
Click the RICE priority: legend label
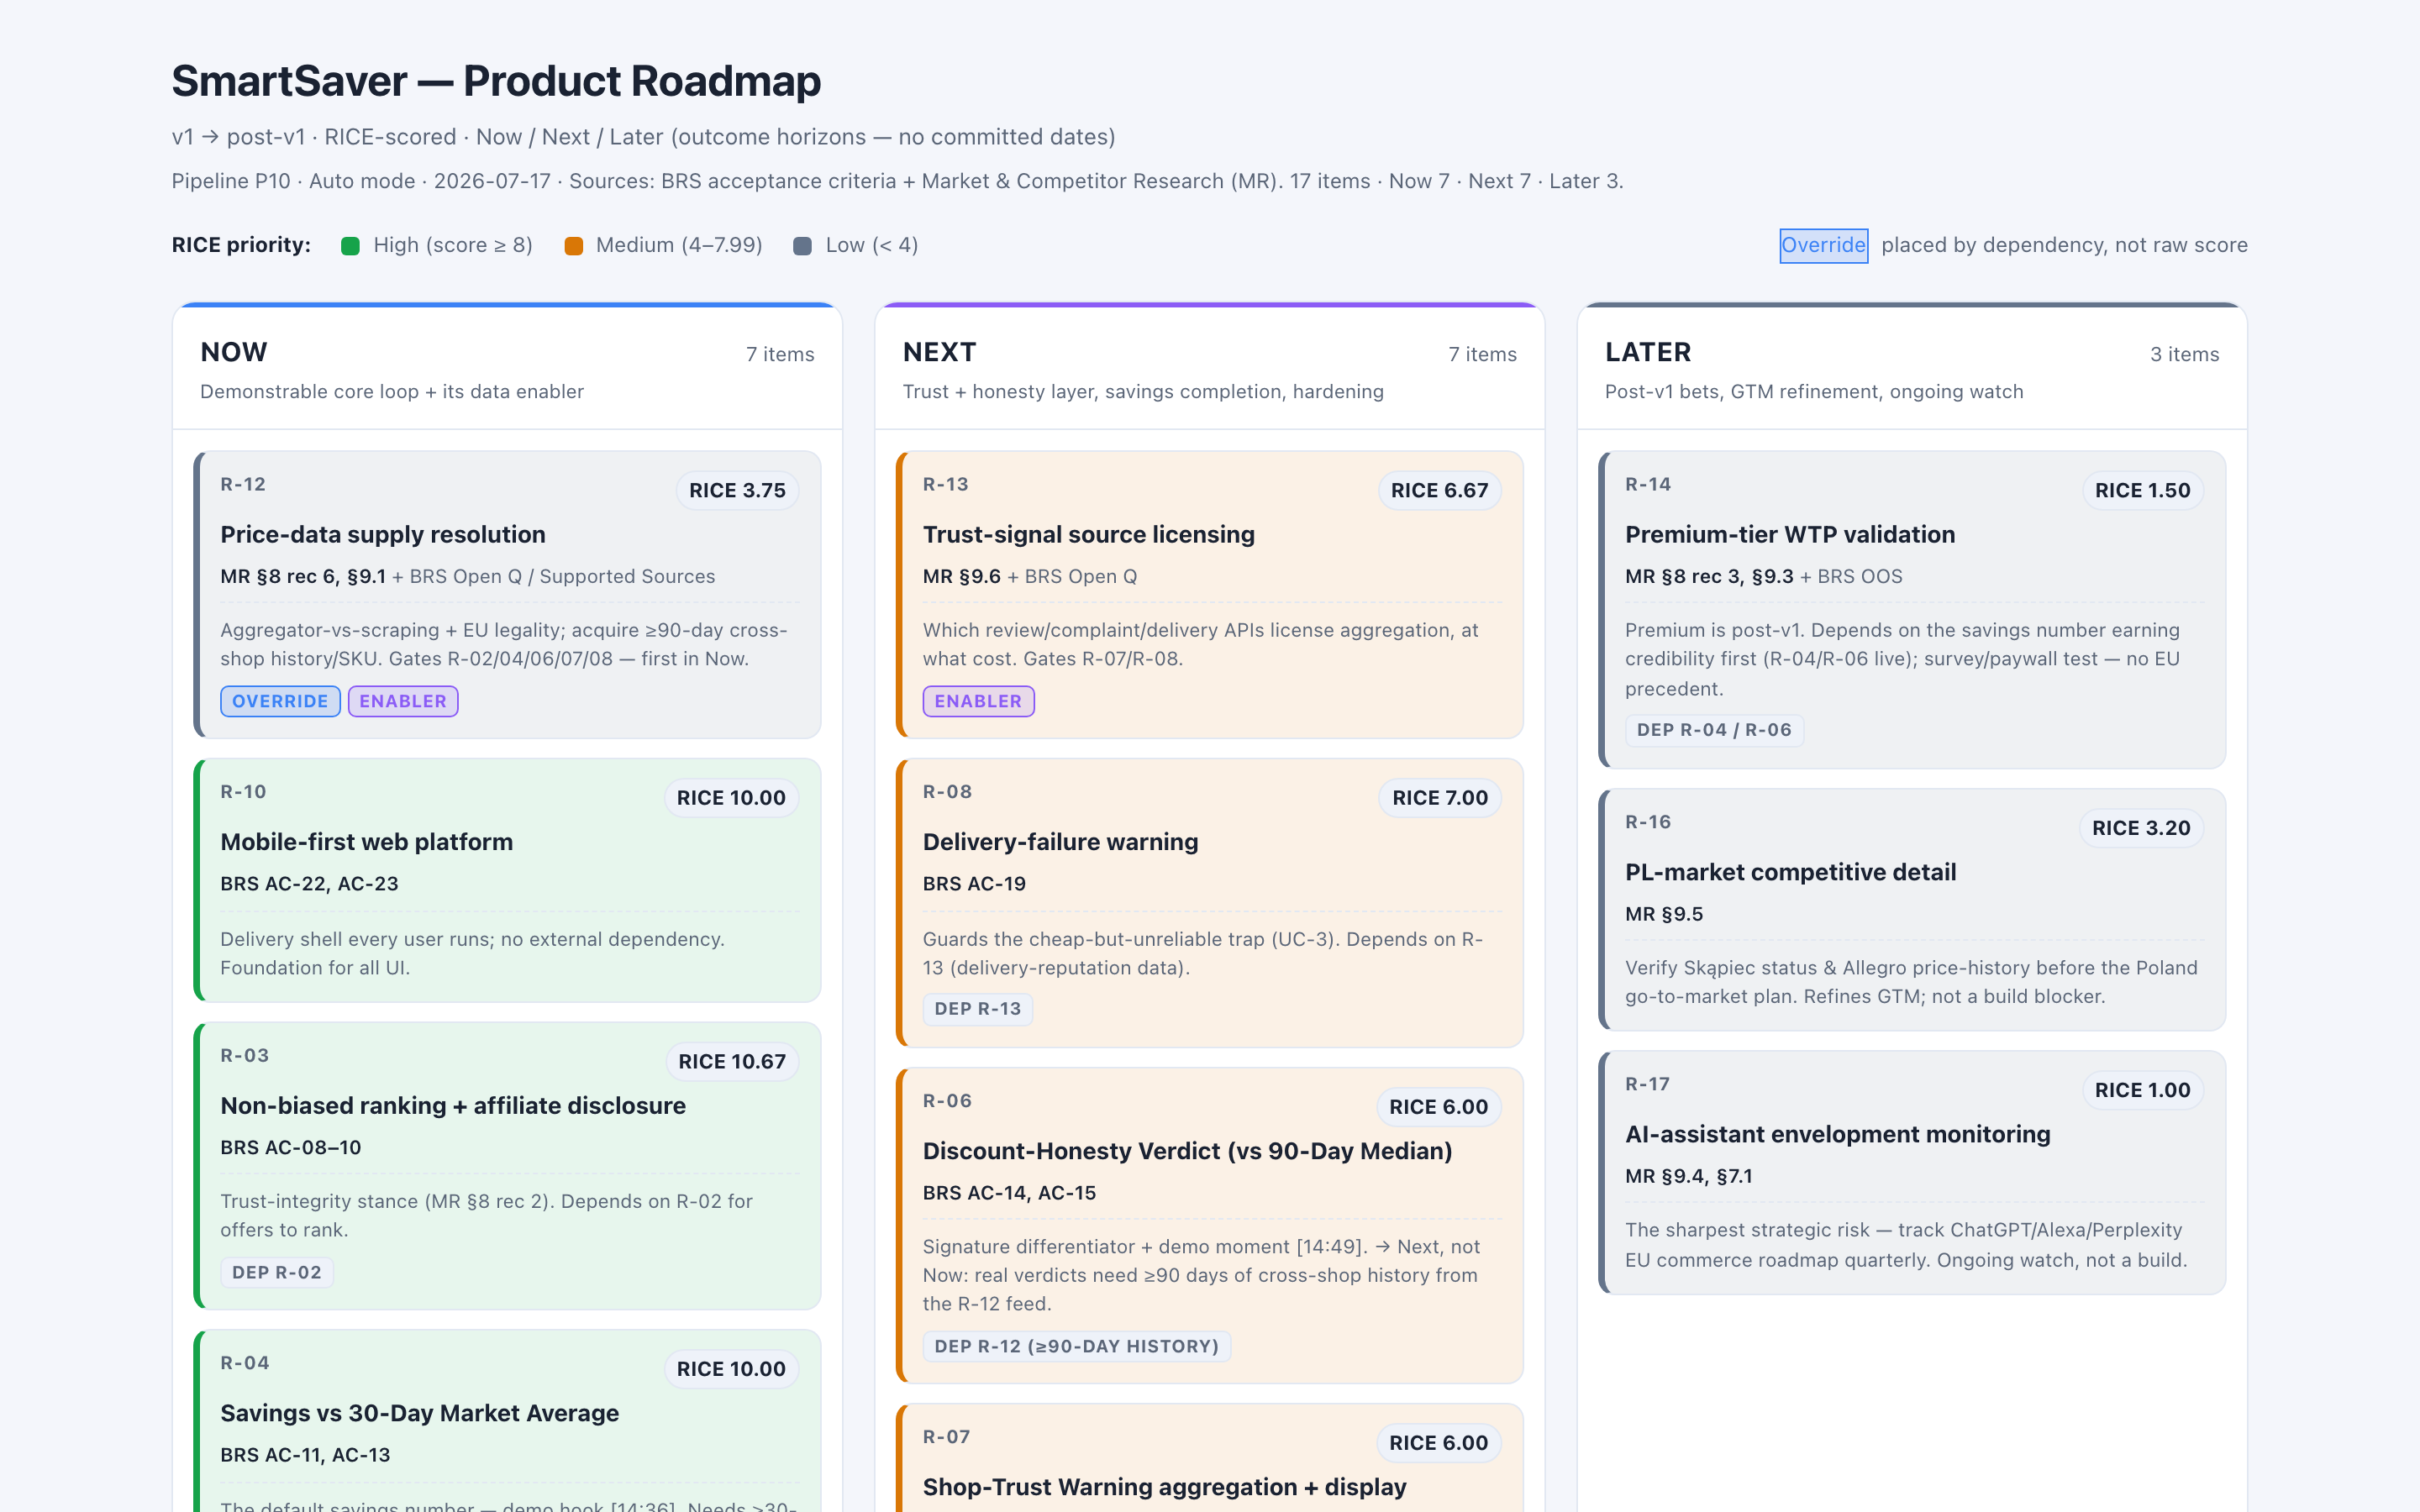point(241,245)
